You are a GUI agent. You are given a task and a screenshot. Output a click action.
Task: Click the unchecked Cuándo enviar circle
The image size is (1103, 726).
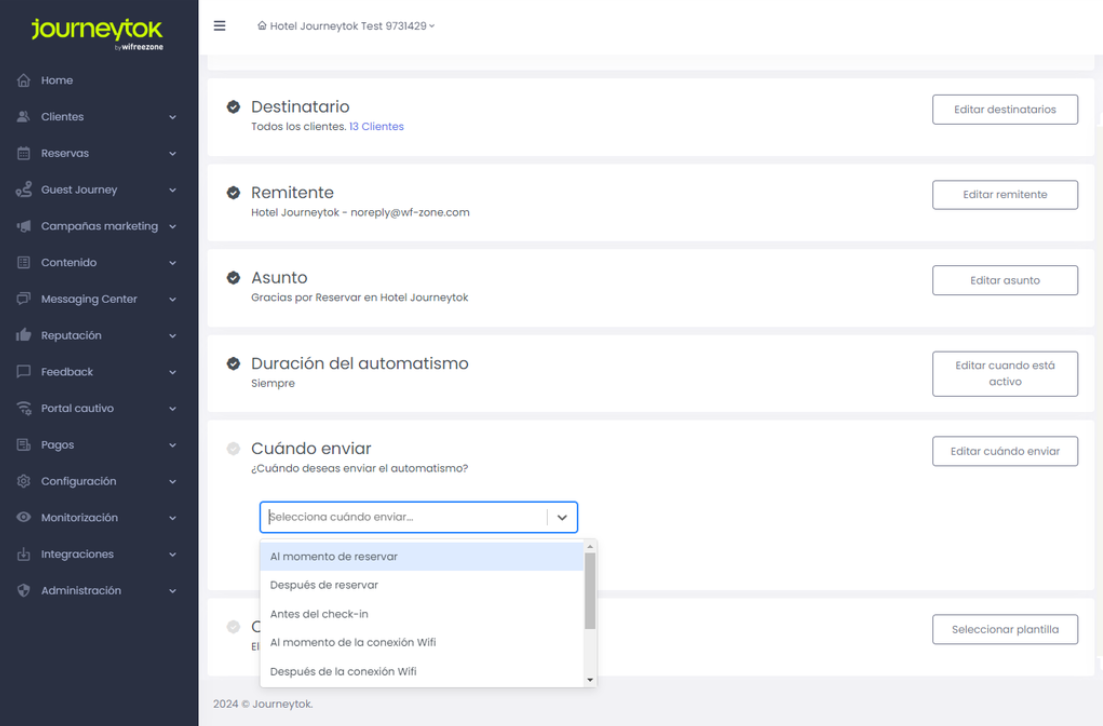(233, 449)
